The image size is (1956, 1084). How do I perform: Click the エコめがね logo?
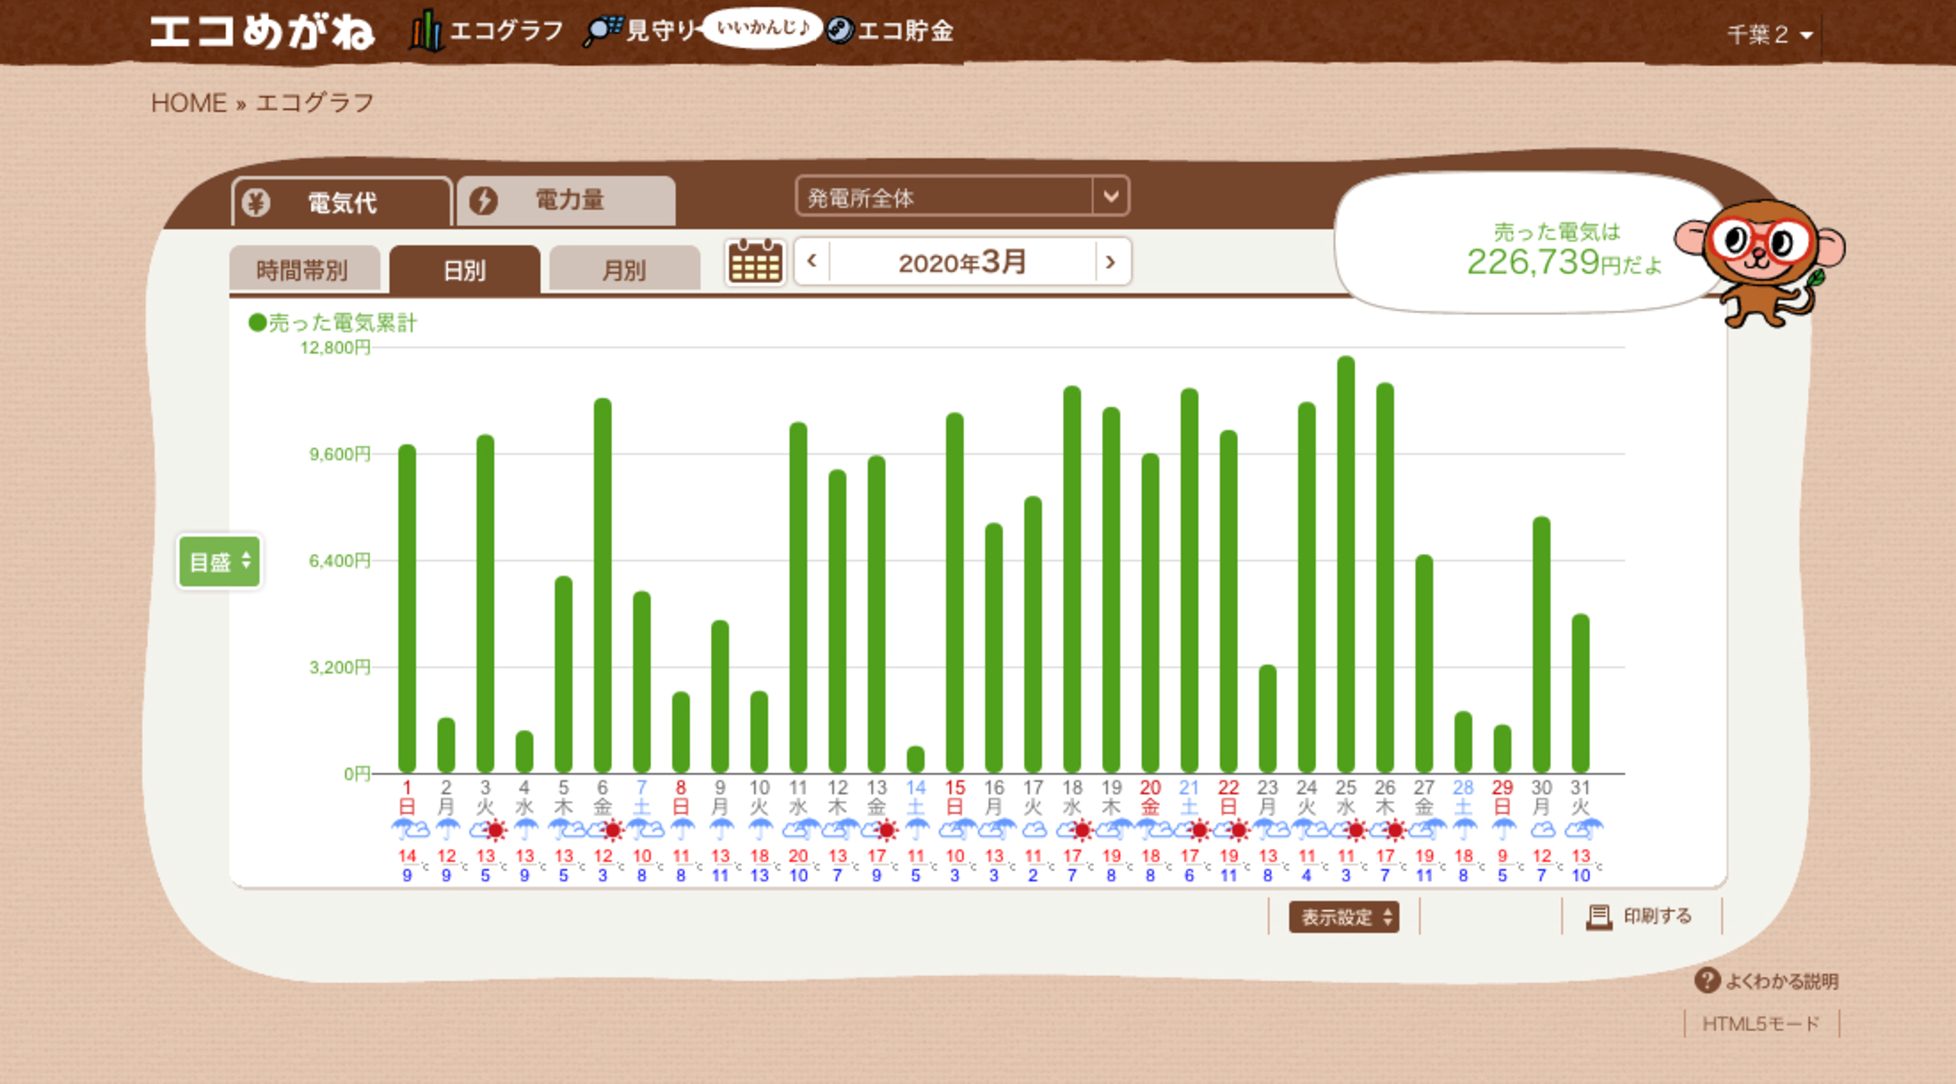pos(262,31)
